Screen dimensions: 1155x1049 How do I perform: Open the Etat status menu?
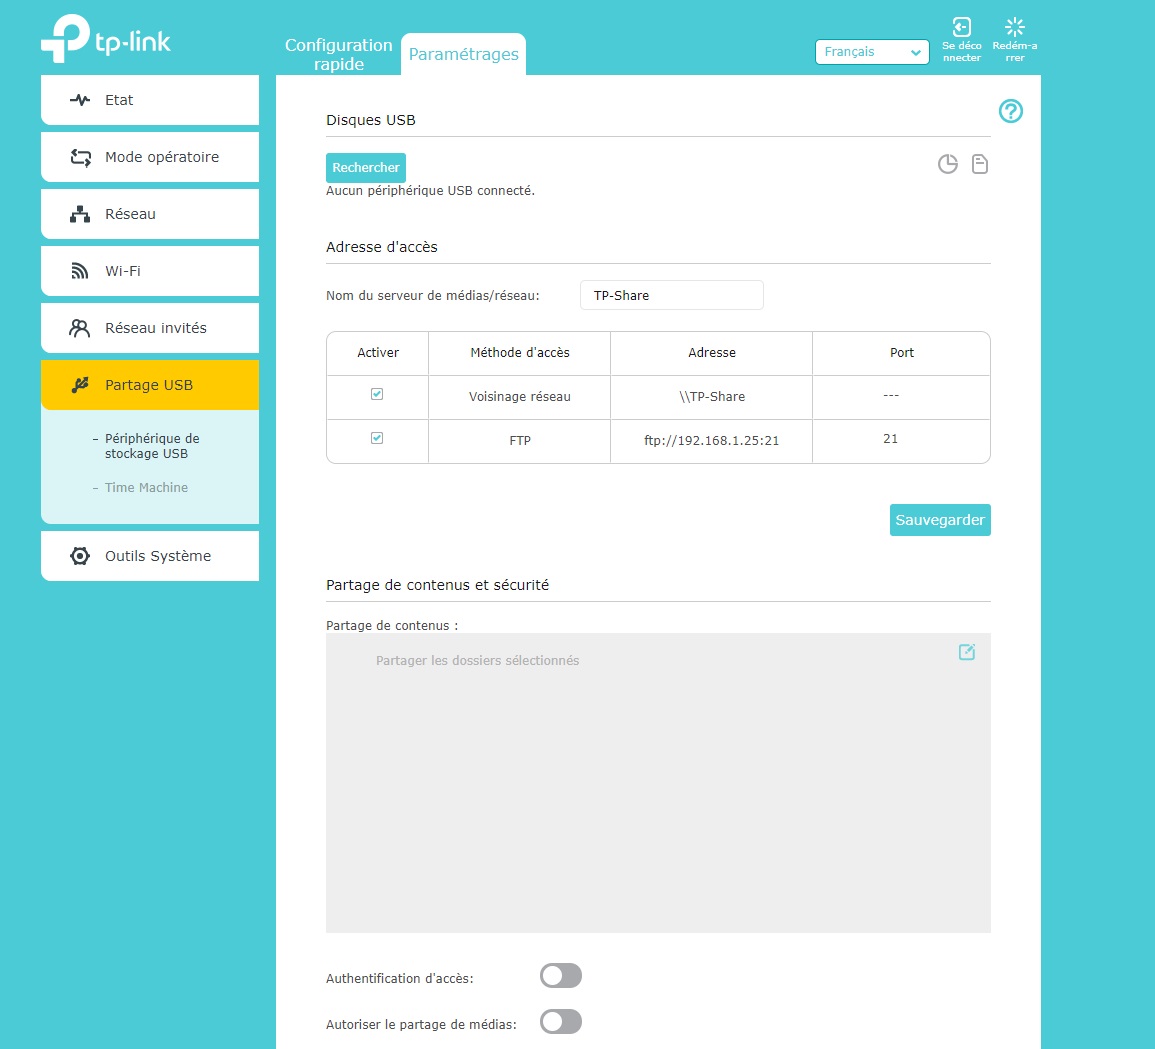149,100
